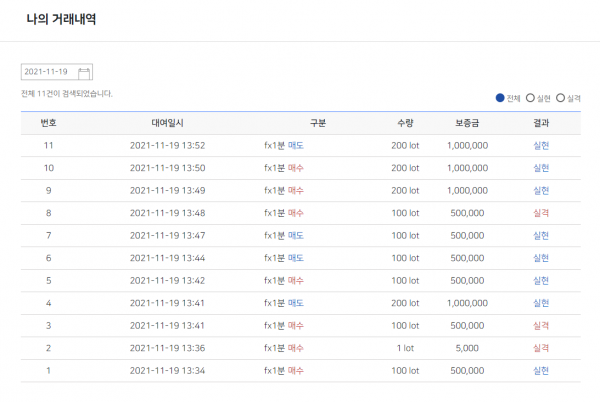The image size is (600, 402).
Task: Open 실현 result for row 5
Action: click(x=541, y=281)
